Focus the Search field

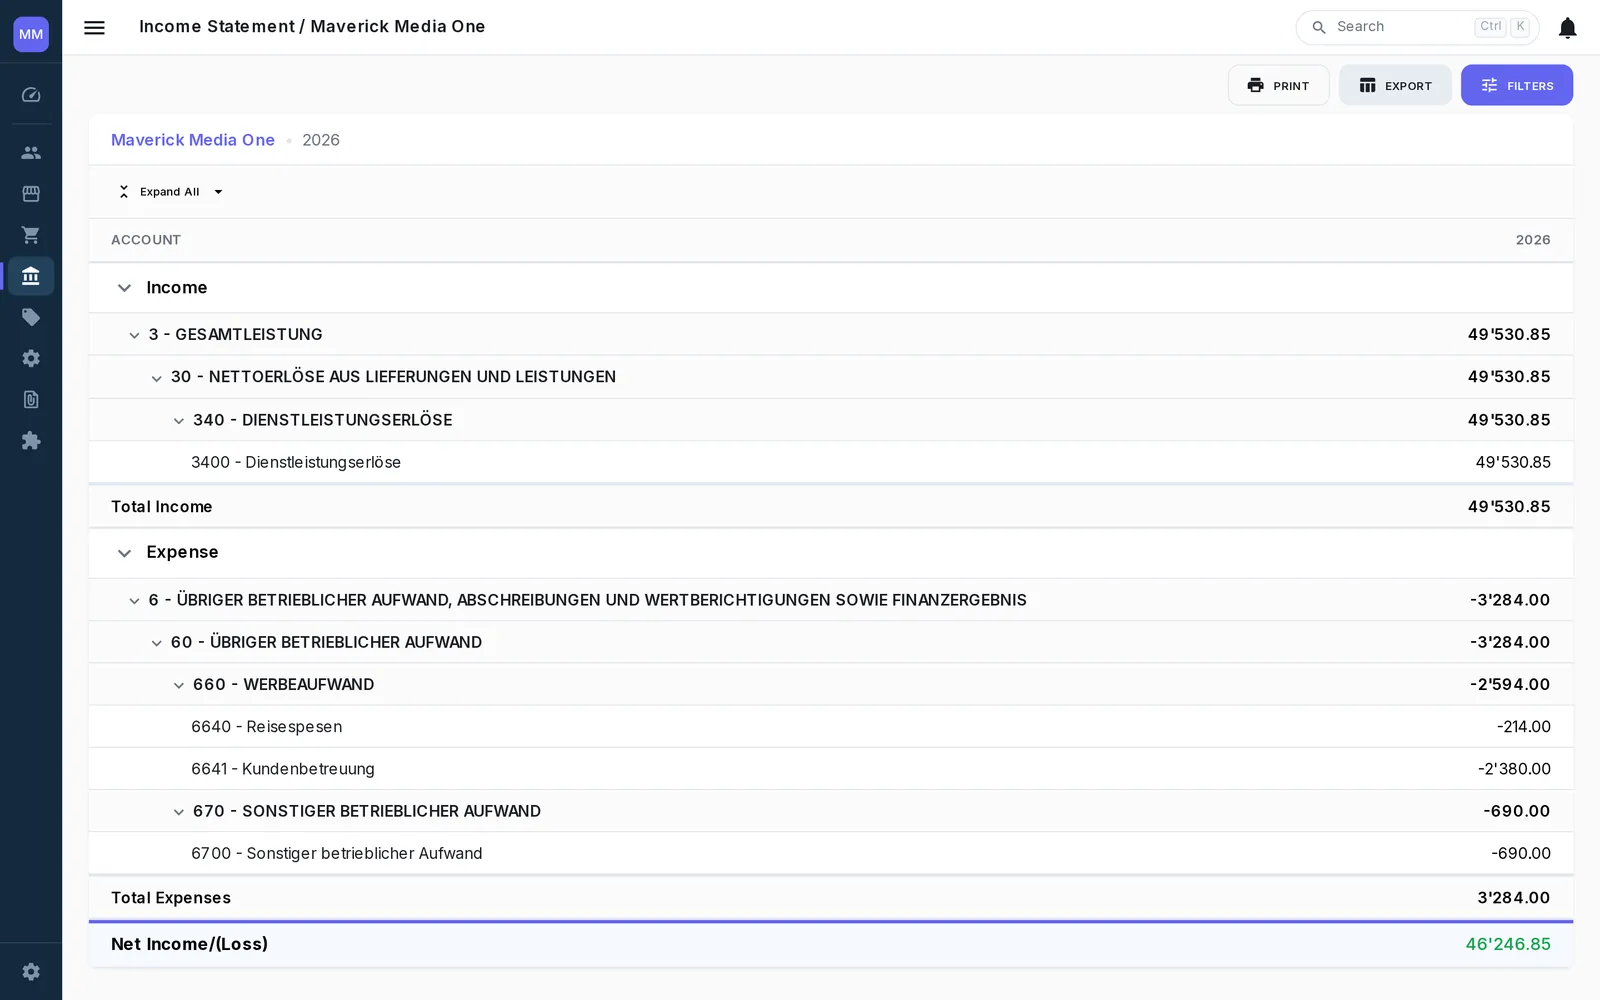click(1417, 27)
